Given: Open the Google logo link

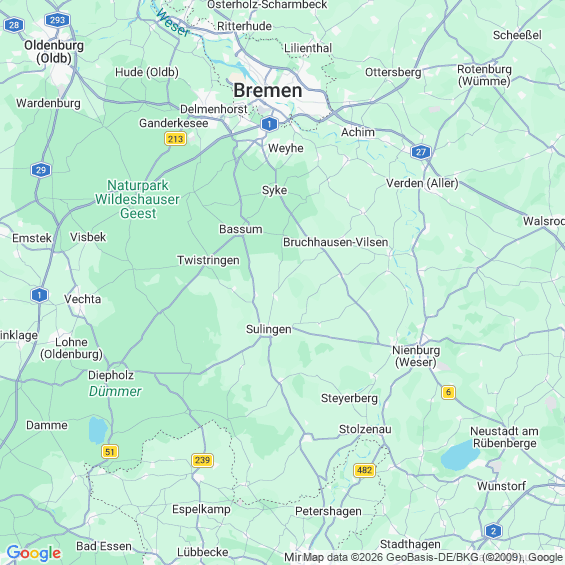Looking at the screenshot, I should click(34, 553).
